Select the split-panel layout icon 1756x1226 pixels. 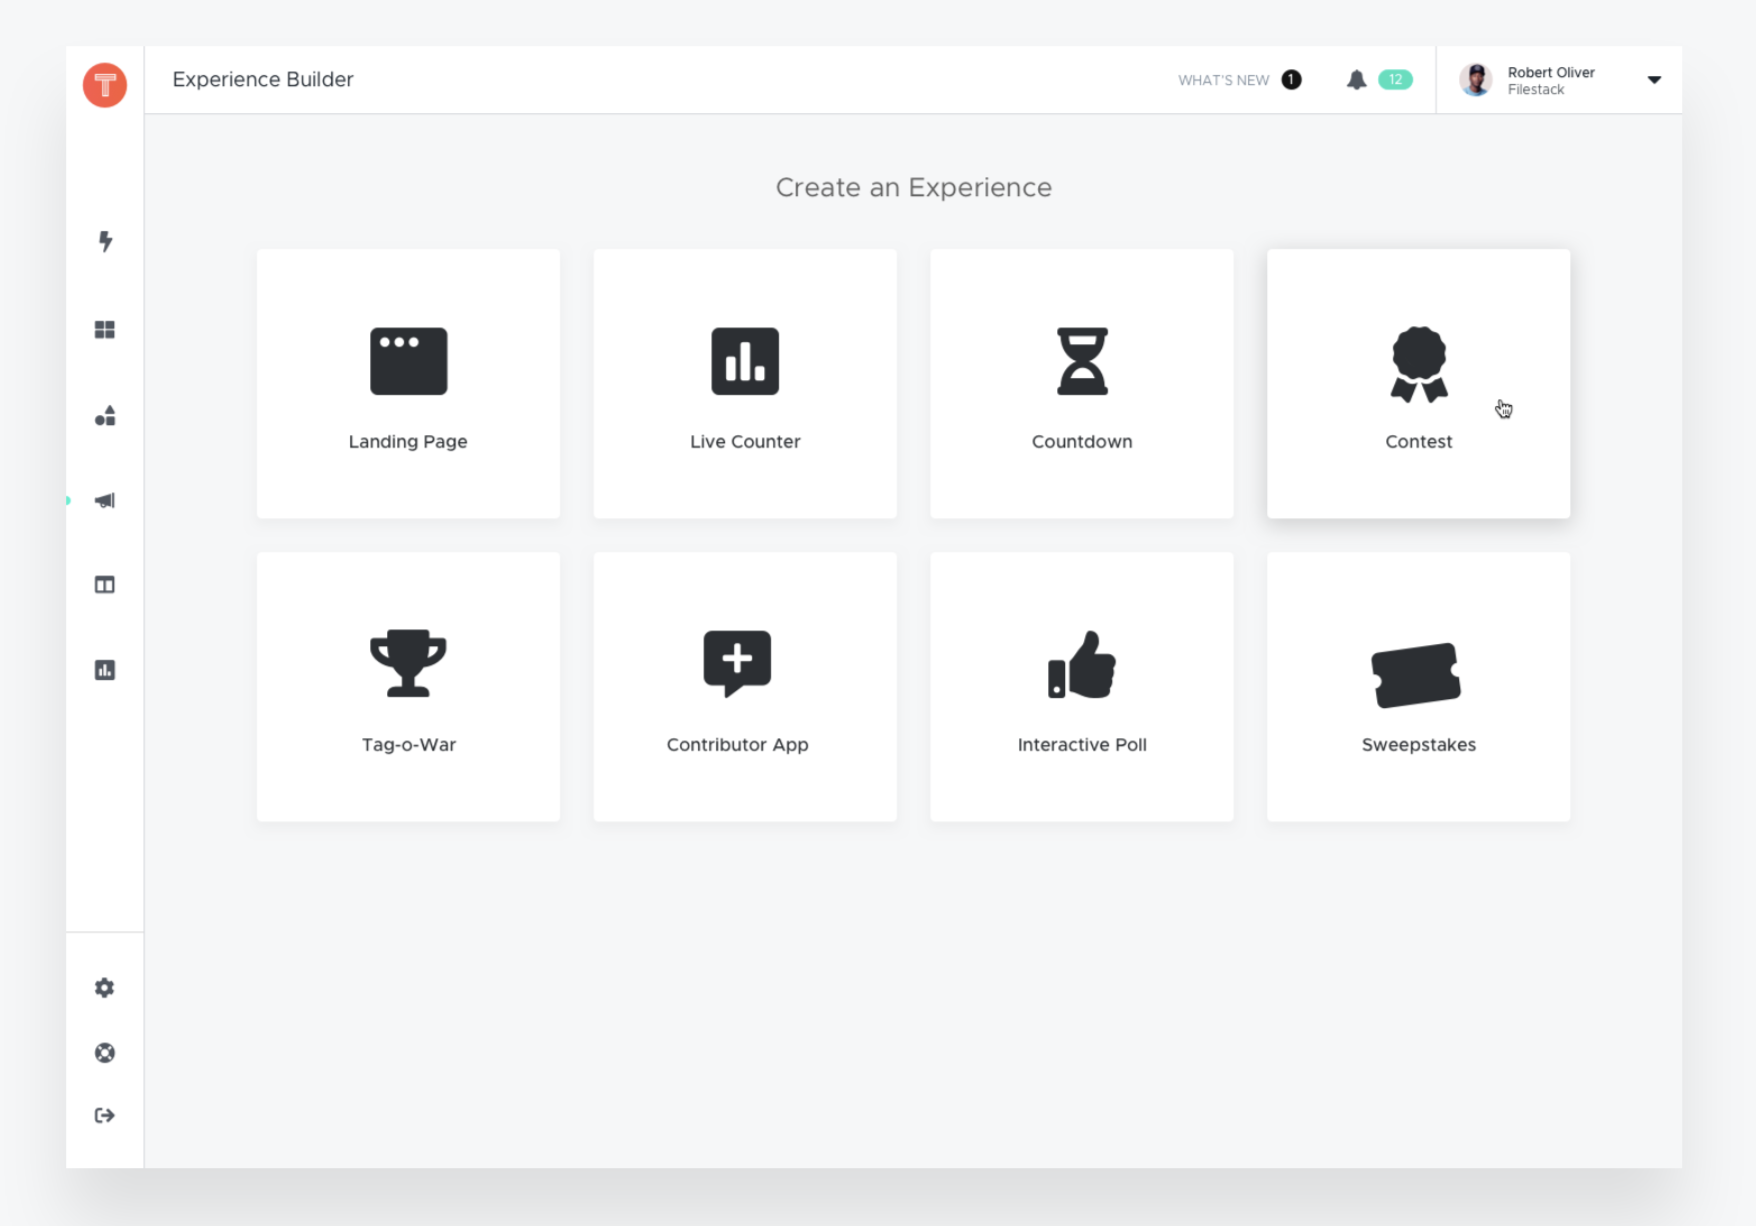104,584
